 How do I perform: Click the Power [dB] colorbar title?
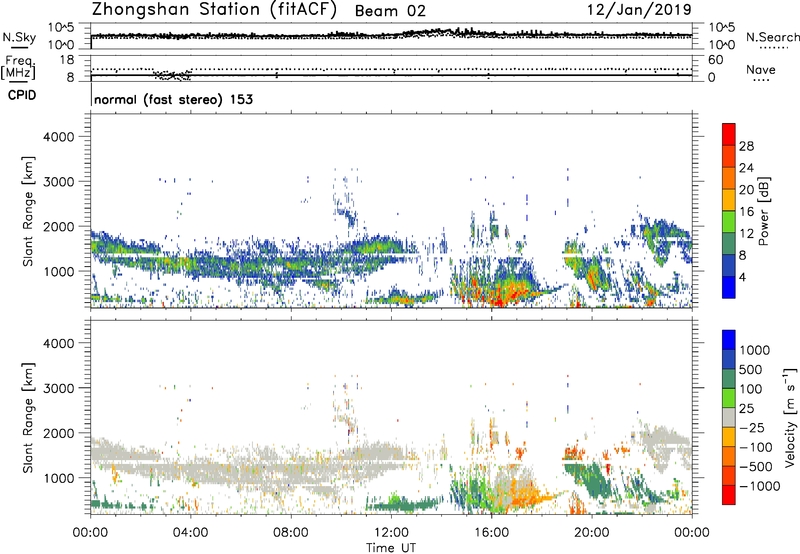[x=763, y=211]
